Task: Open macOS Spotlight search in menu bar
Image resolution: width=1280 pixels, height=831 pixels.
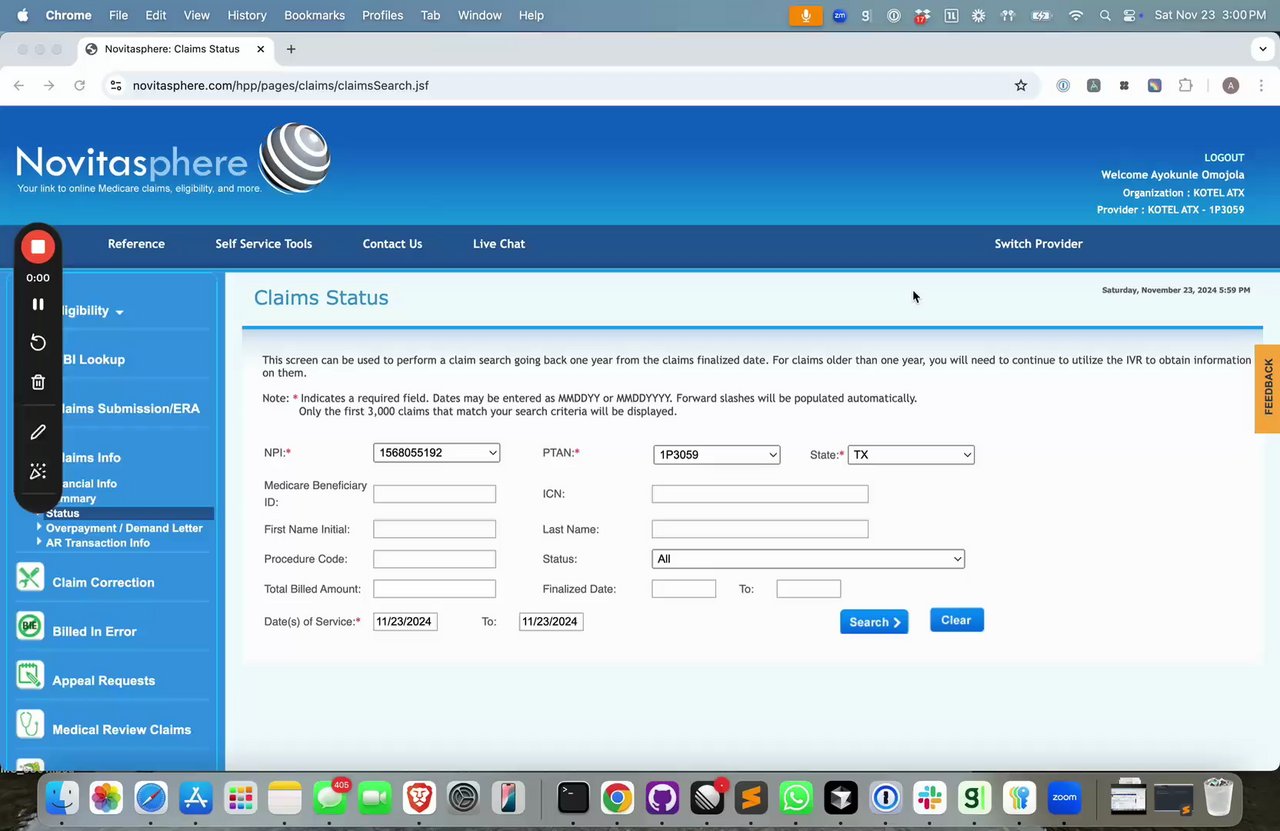Action: [x=1105, y=15]
